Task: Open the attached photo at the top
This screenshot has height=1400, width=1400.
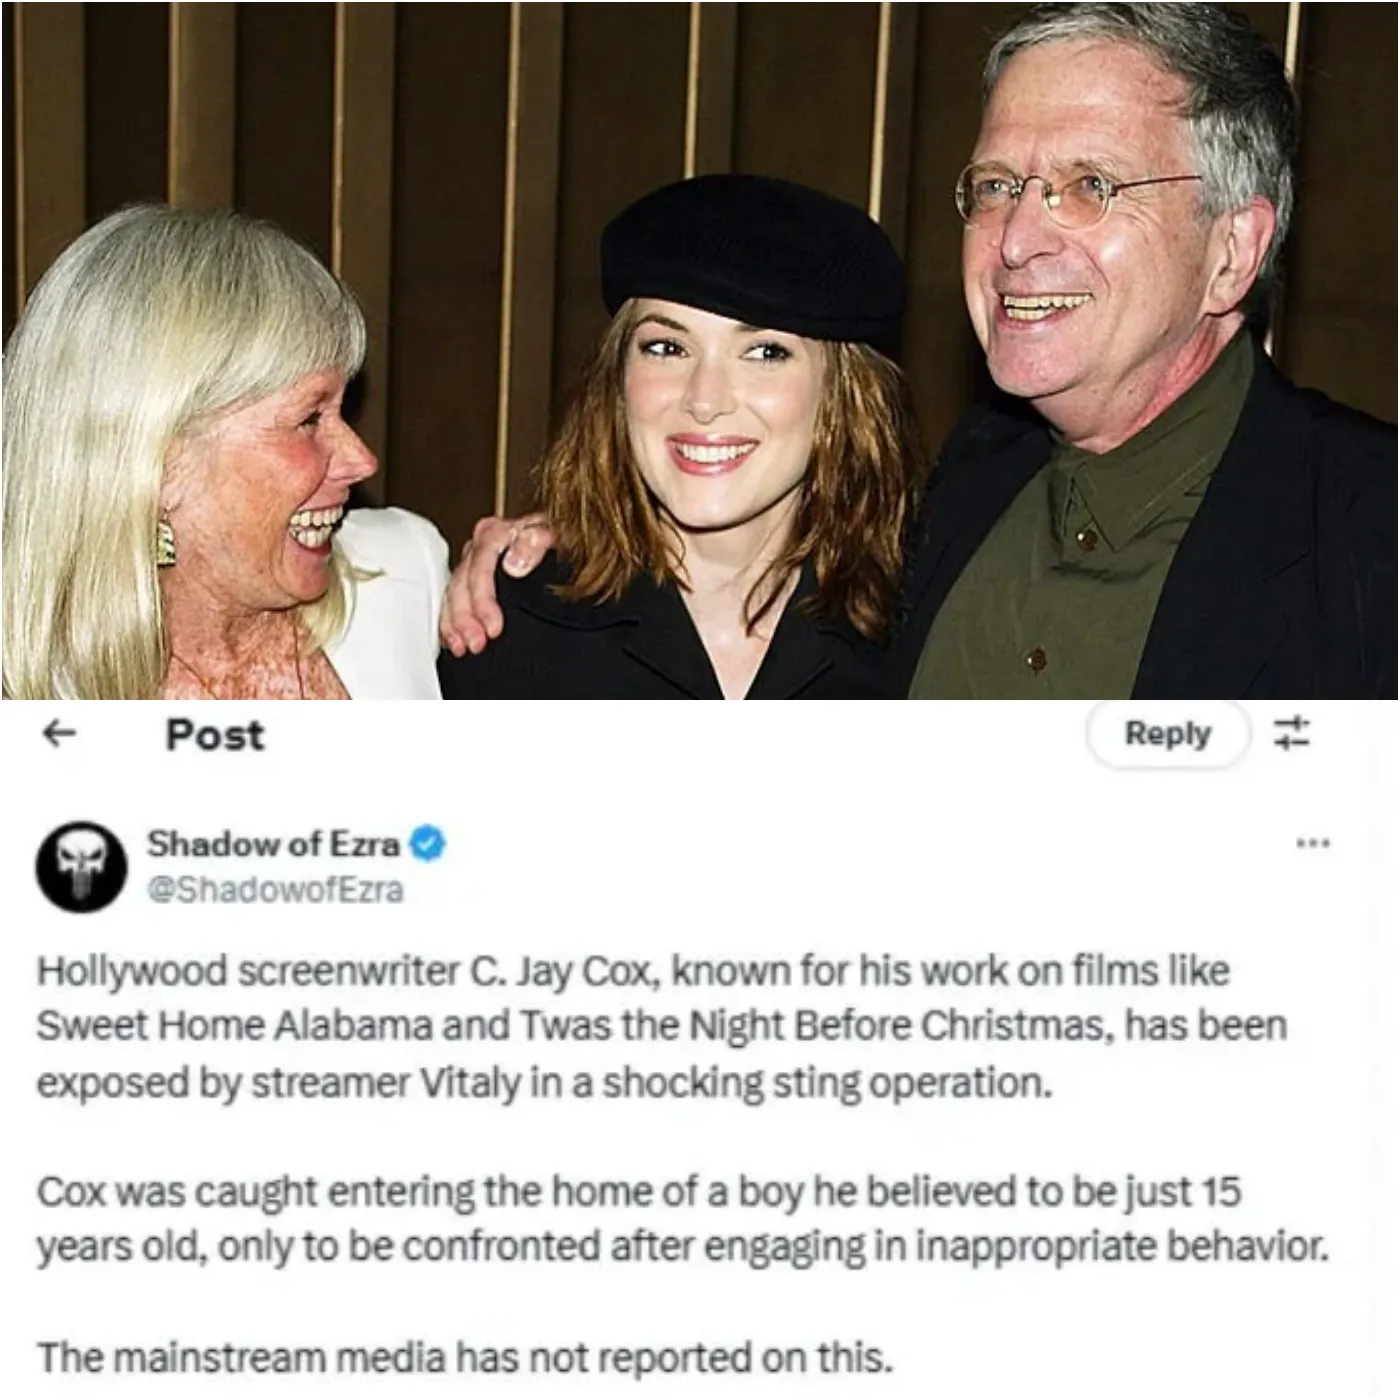Action: click(x=700, y=350)
